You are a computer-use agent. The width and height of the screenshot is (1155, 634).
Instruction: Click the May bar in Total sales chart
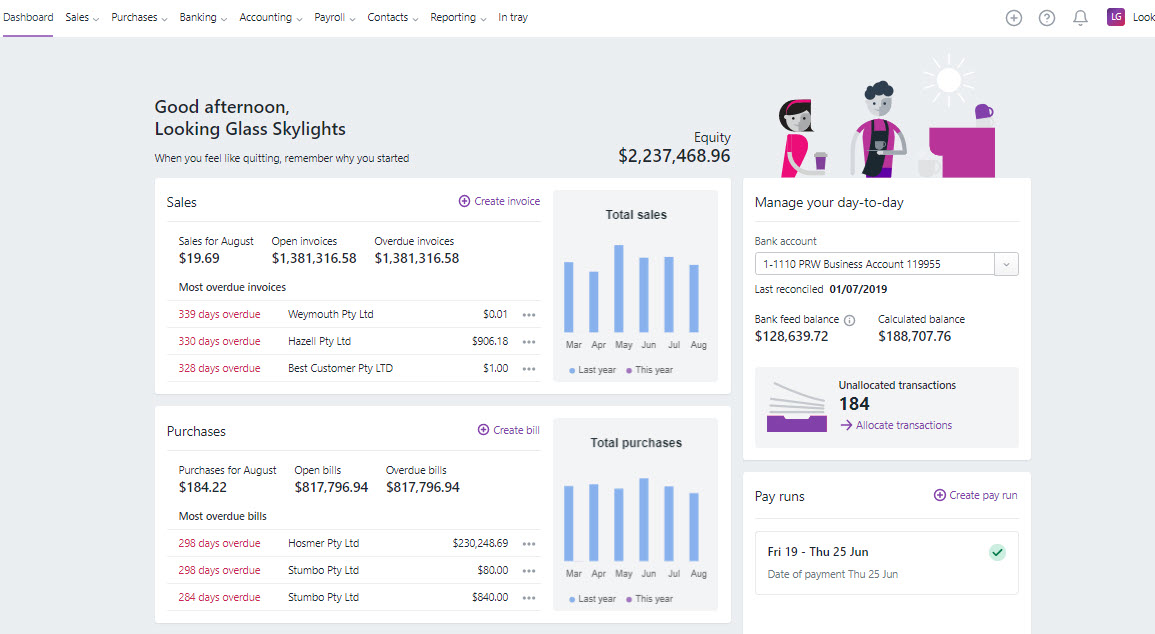pyautogui.click(x=618, y=289)
